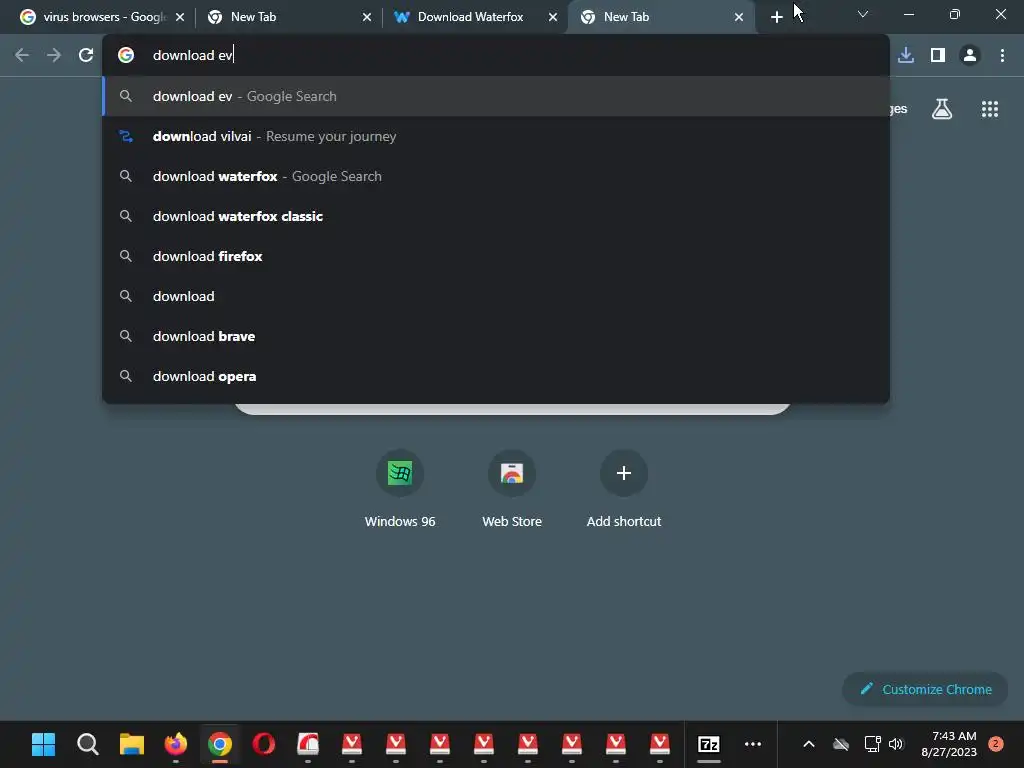Screen dimensions: 1024x768
Task: Launch Opera from the taskbar
Action: (x=264, y=744)
